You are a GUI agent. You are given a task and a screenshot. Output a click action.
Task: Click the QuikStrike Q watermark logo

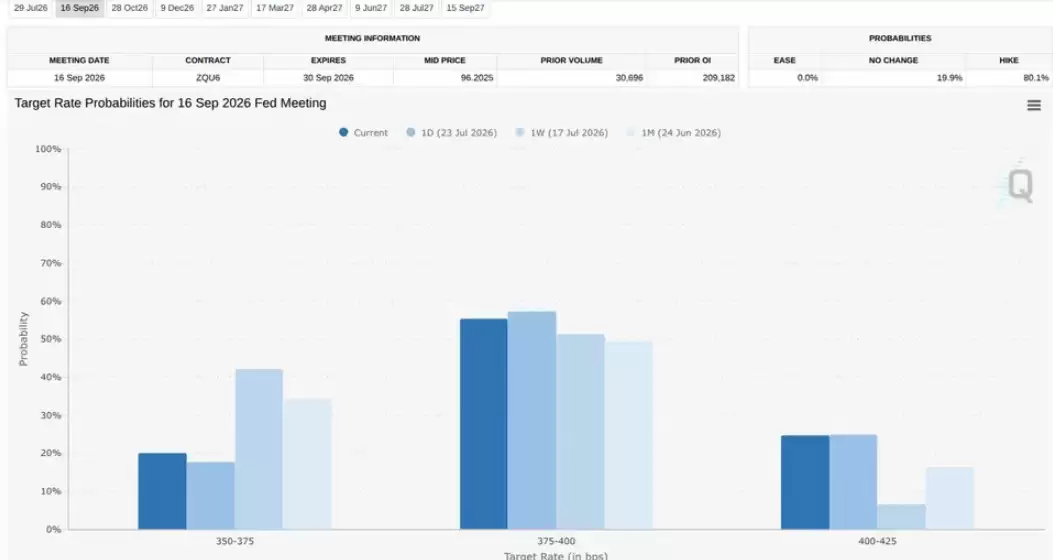(x=1019, y=185)
